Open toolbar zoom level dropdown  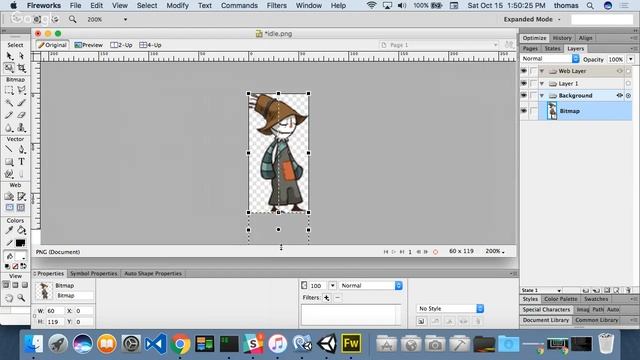(x=125, y=19)
